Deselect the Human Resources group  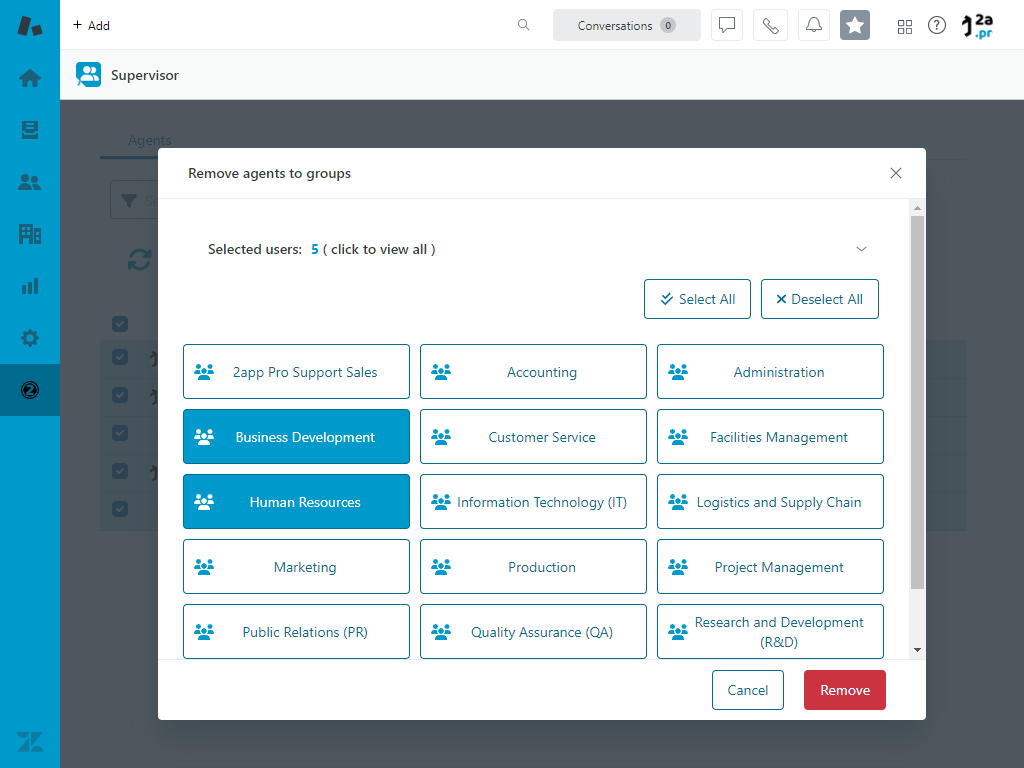pos(296,502)
